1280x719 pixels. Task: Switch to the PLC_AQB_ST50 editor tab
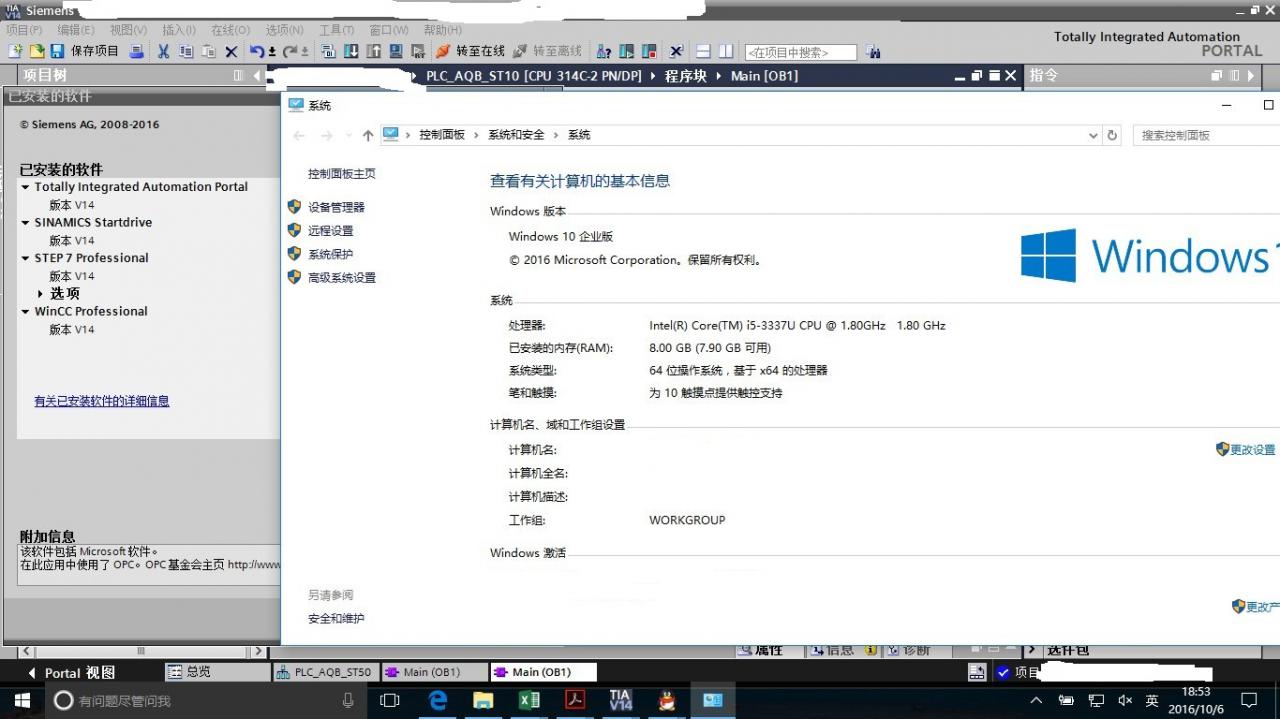point(325,672)
